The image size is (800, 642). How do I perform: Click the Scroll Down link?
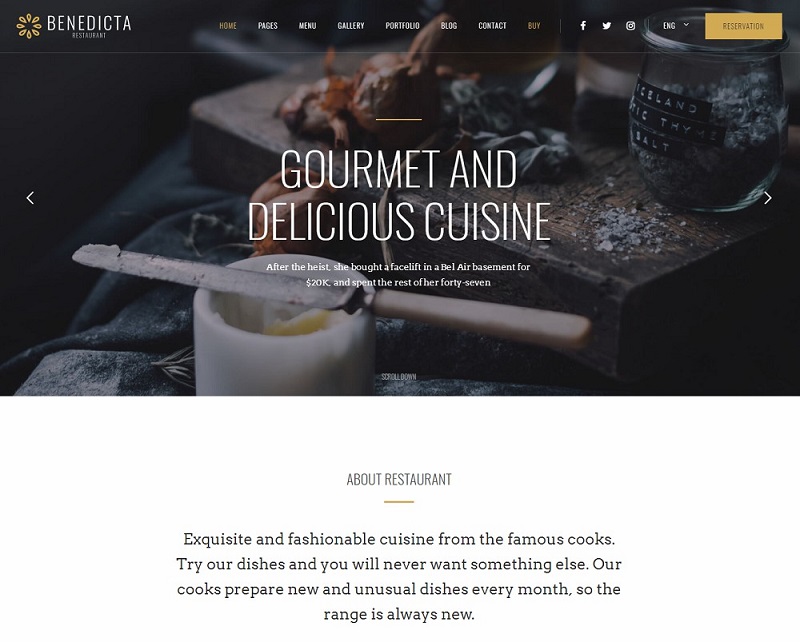(x=399, y=377)
